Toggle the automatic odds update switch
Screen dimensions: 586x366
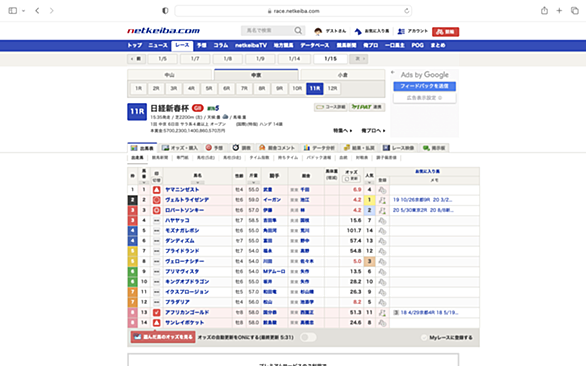click(308, 337)
